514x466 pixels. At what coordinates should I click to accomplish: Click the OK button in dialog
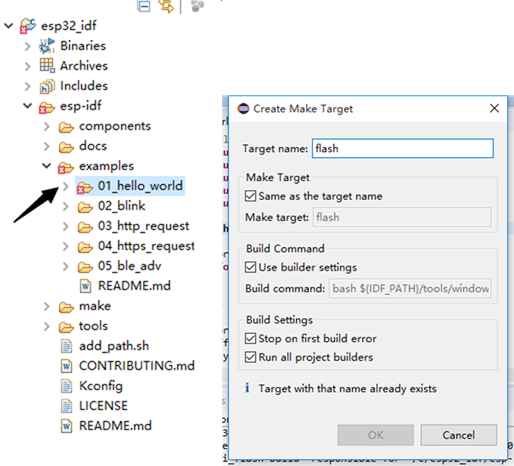(x=376, y=435)
